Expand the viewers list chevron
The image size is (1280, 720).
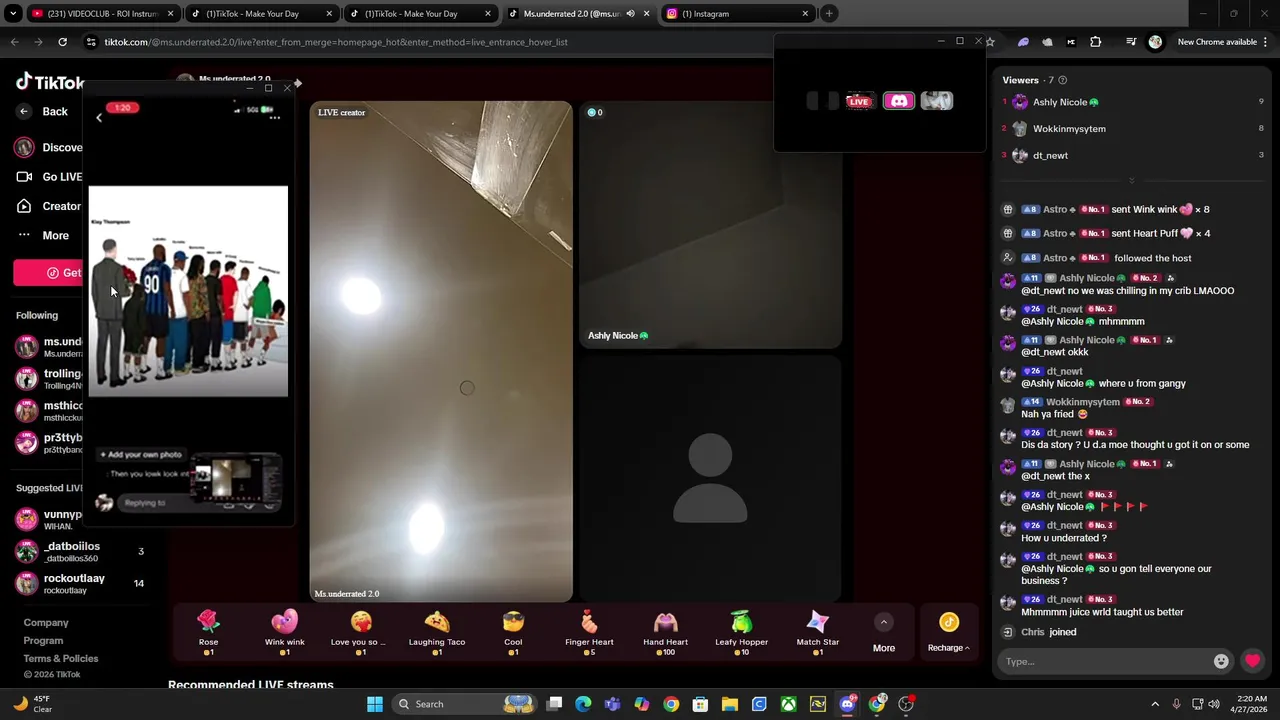click(1131, 181)
